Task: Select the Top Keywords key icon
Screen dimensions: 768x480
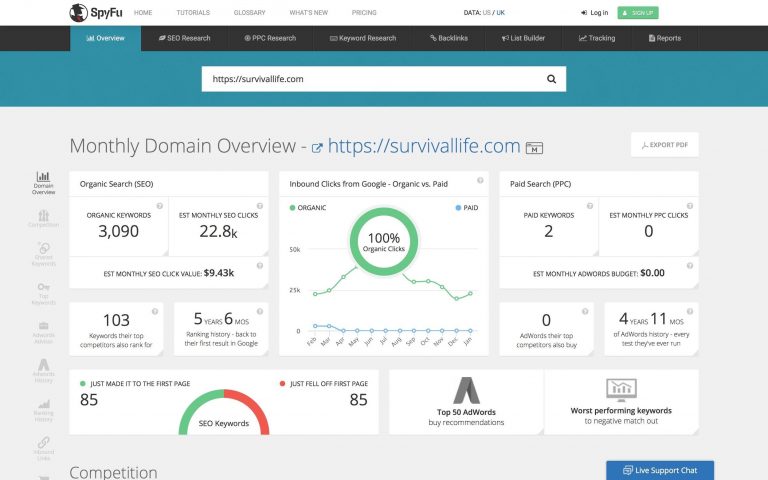Action: (x=44, y=288)
